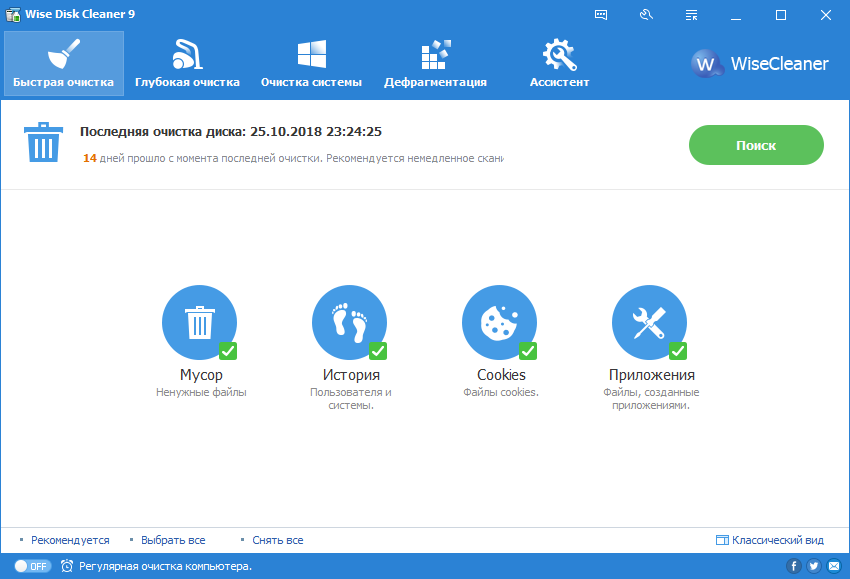Click the green Поиск button
Viewport: 850px width, 579px height.
pyautogui.click(x=756, y=145)
